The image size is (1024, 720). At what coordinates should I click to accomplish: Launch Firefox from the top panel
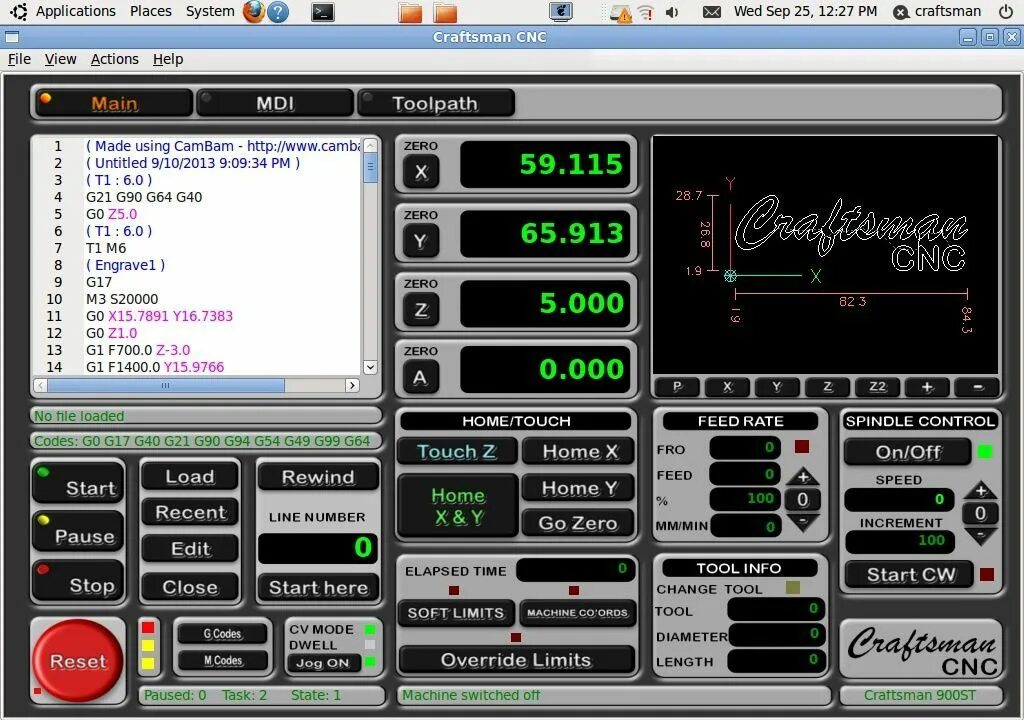pyautogui.click(x=253, y=12)
